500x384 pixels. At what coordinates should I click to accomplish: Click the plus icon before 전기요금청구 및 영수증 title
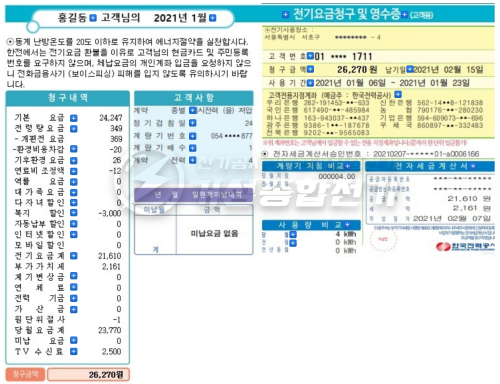tap(286, 14)
